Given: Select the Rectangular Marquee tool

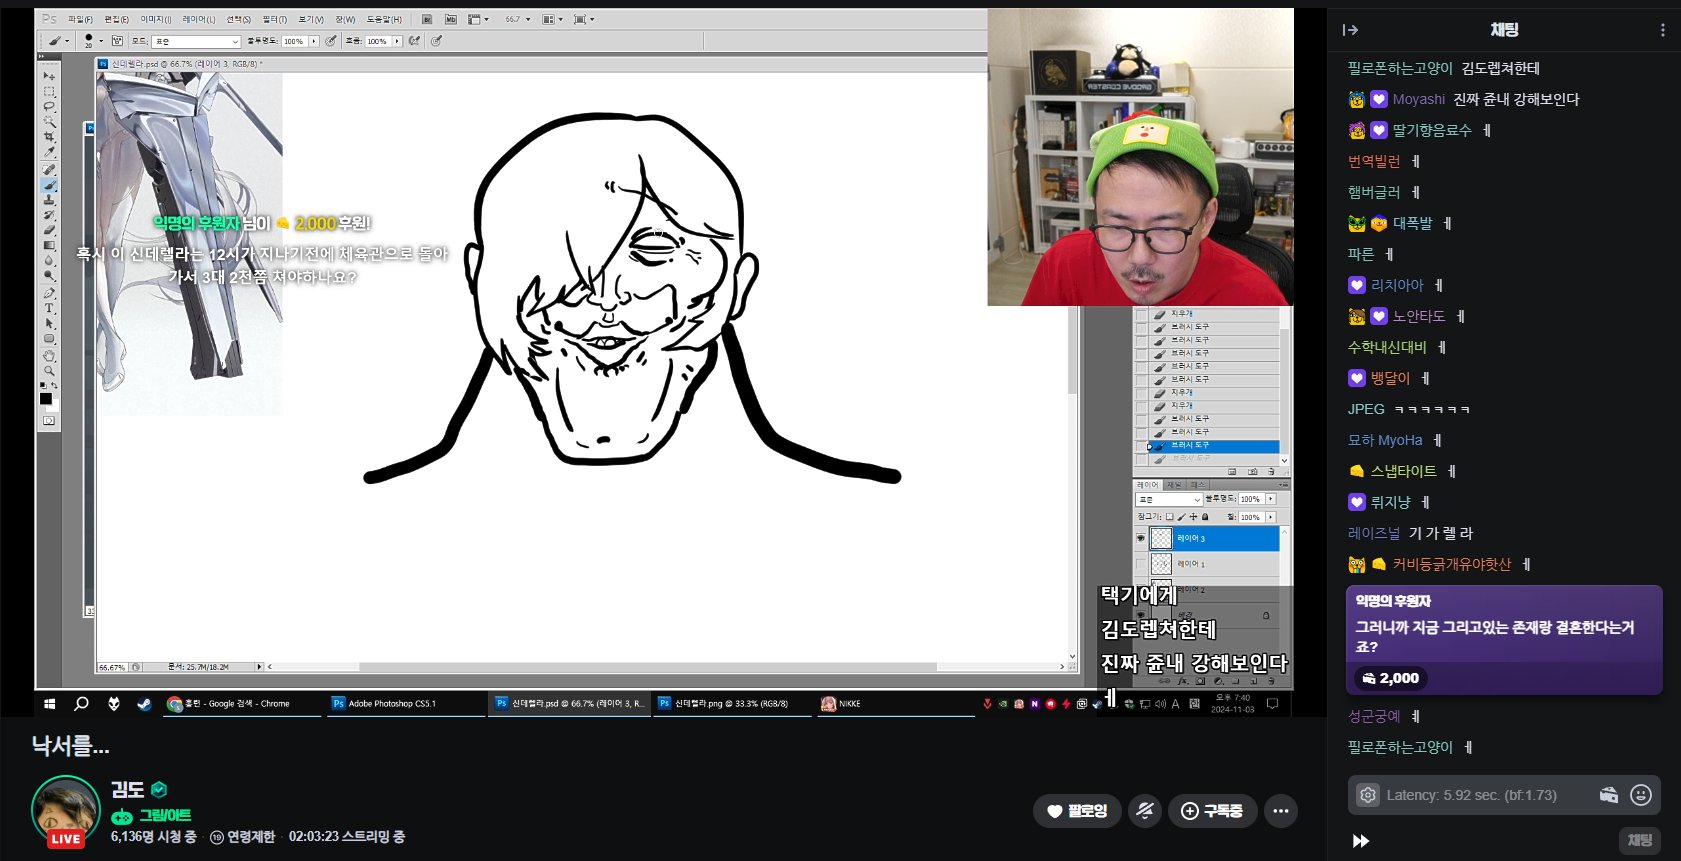Looking at the screenshot, I should click(x=49, y=91).
